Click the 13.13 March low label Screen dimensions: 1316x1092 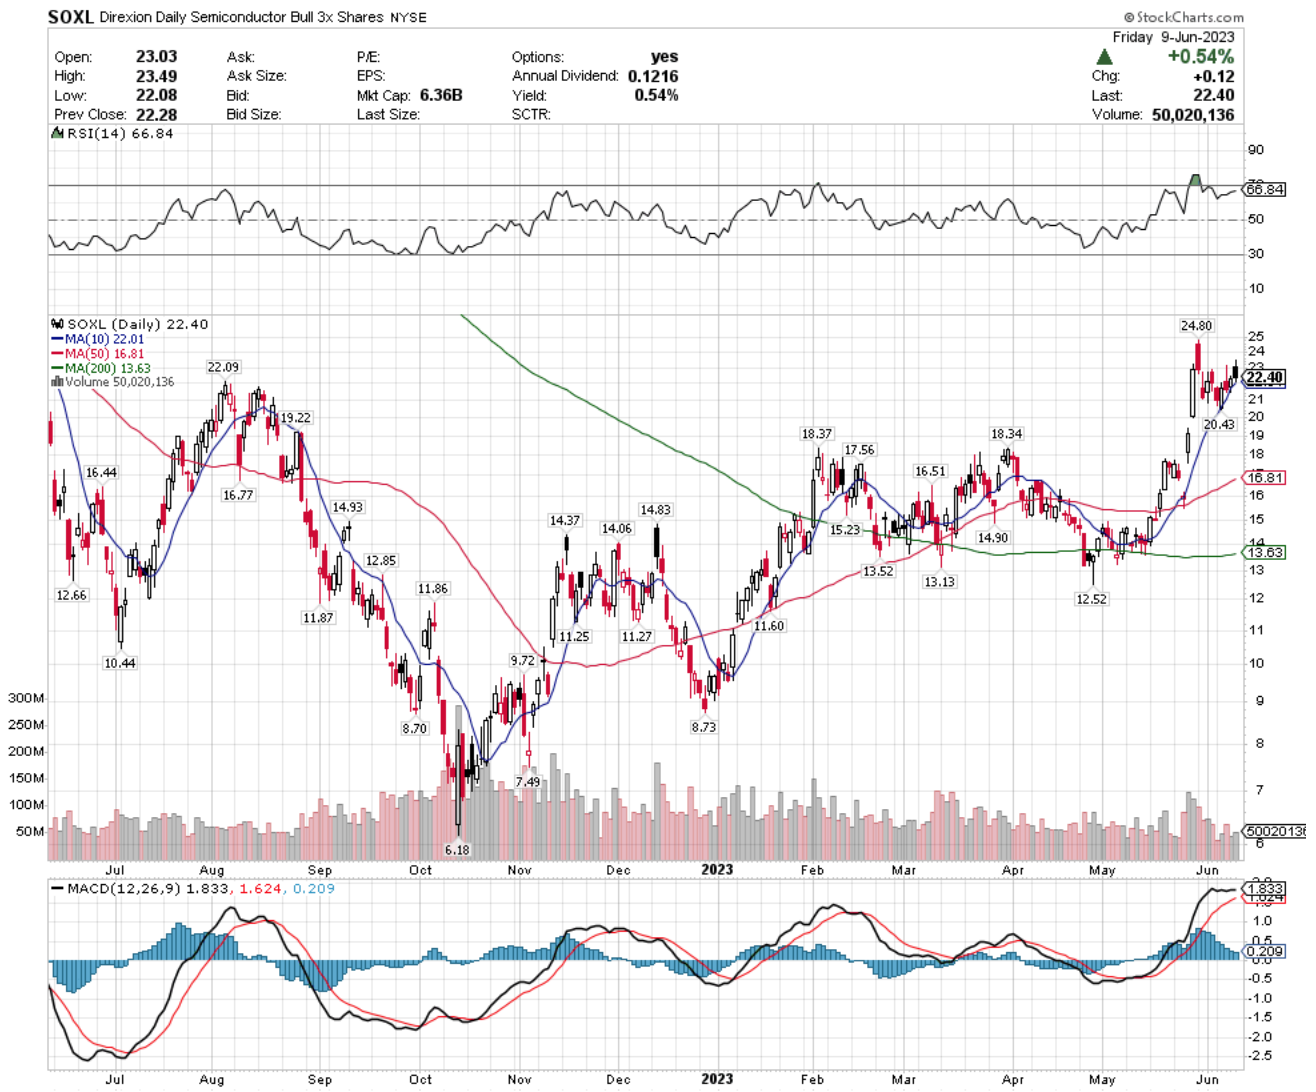tap(939, 582)
